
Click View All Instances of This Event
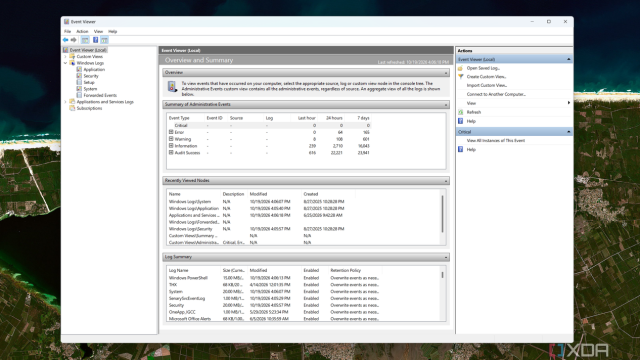coord(496,140)
